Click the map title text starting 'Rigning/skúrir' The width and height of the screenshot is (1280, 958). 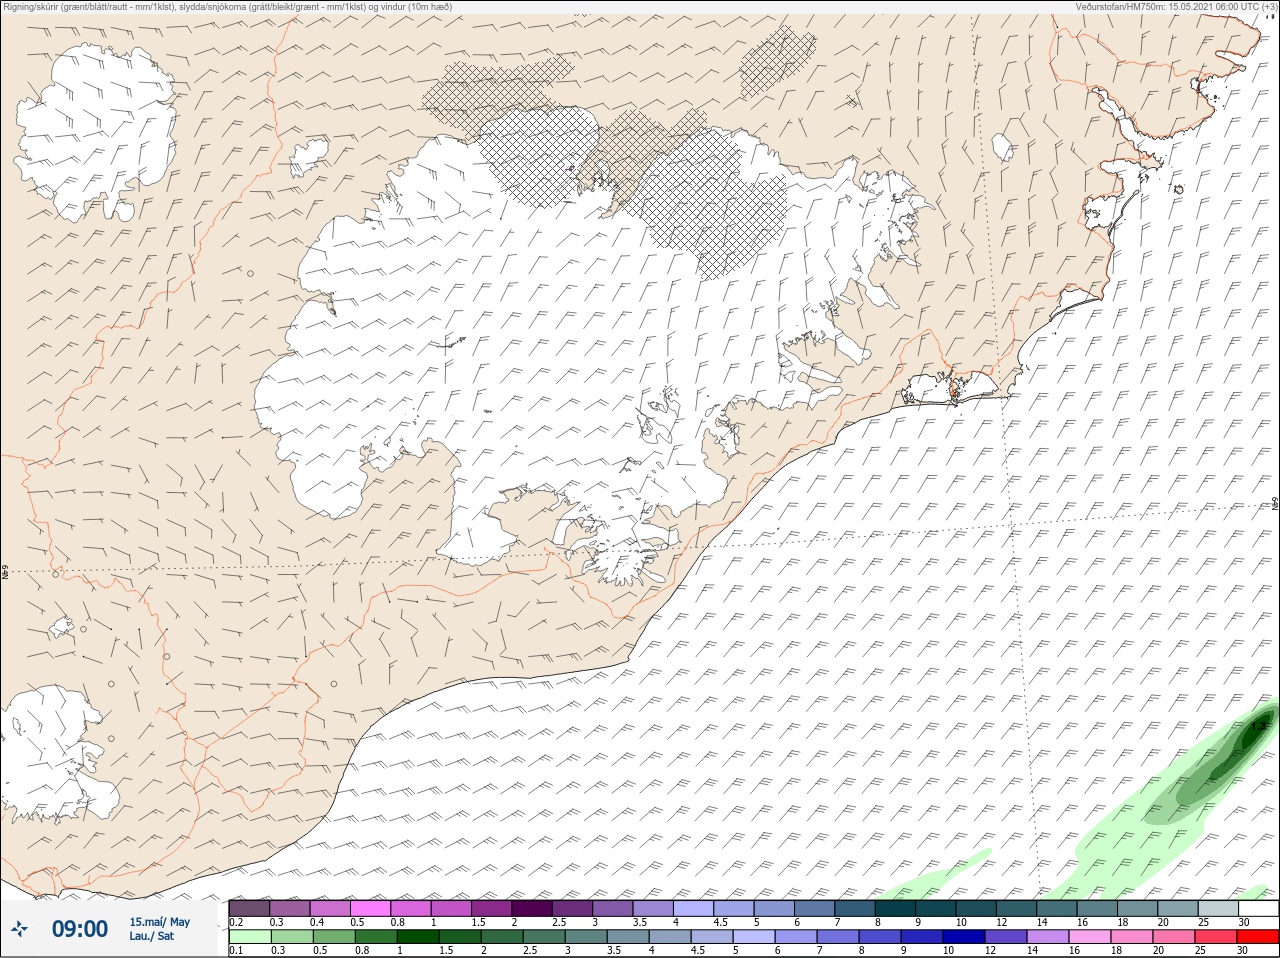pyautogui.click(x=227, y=6)
